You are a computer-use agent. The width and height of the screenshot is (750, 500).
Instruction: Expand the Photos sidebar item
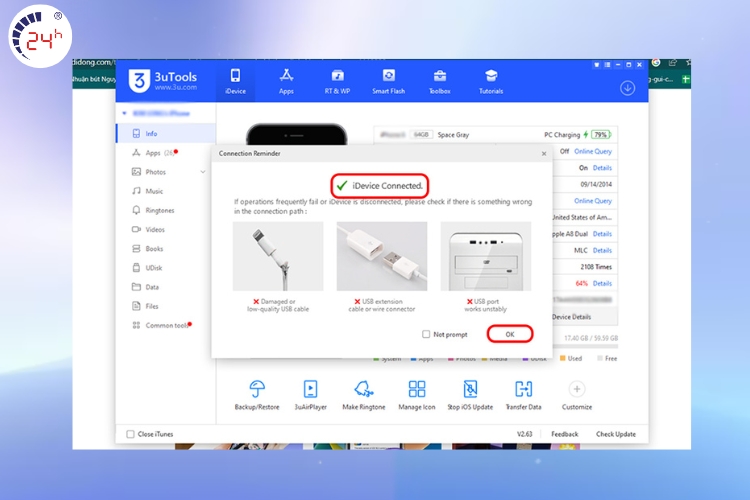coord(203,172)
